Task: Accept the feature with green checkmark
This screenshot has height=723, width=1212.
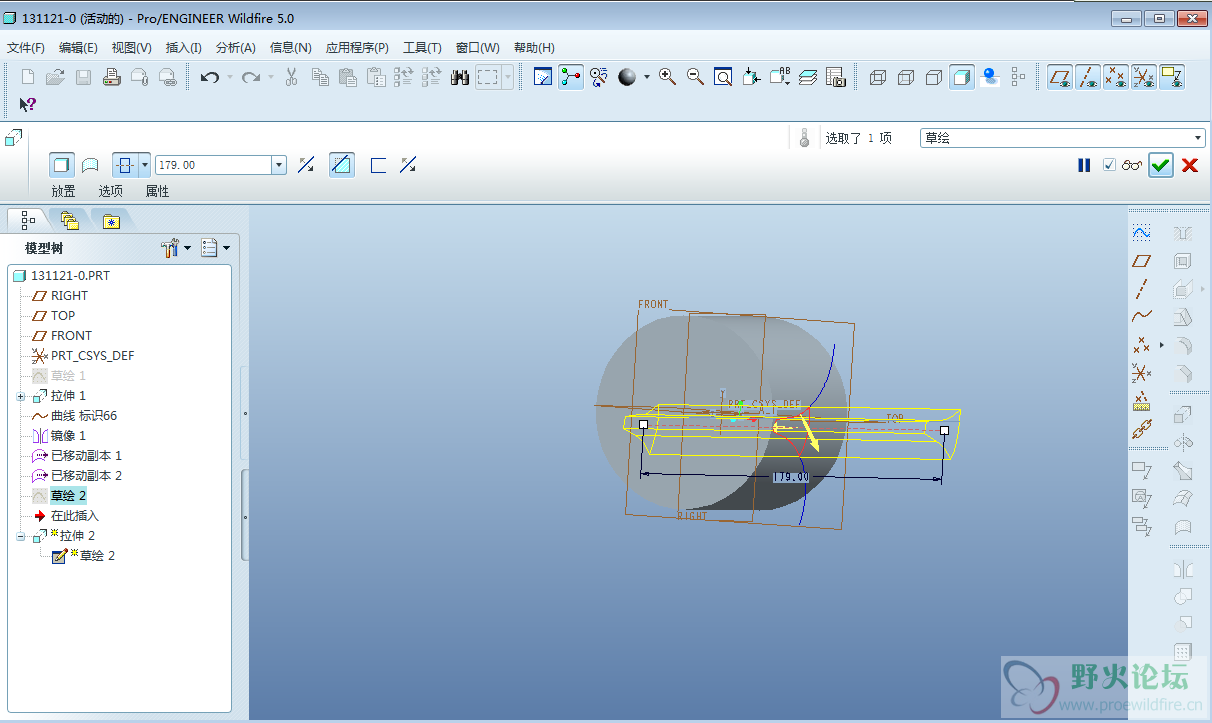Action: click(1160, 165)
